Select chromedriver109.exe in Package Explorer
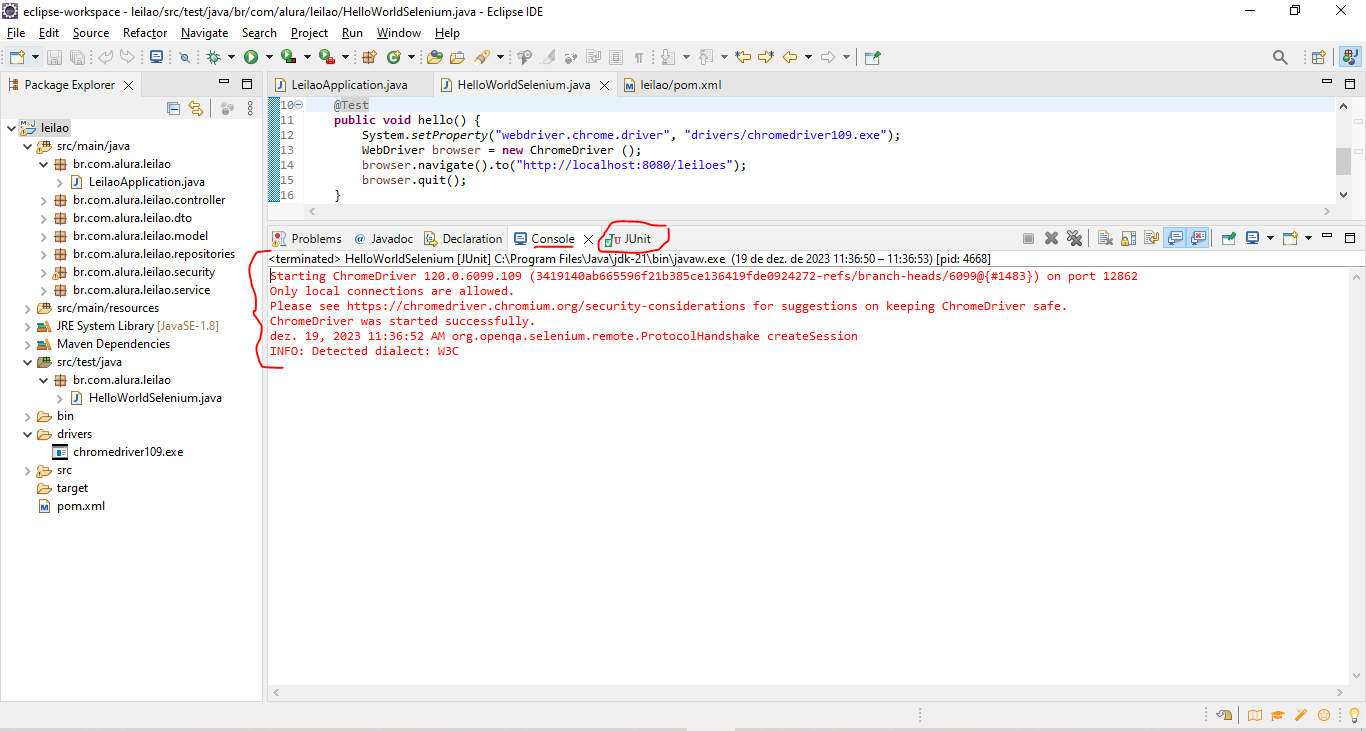Image resolution: width=1366 pixels, height=731 pixels. tap(117, 452)
